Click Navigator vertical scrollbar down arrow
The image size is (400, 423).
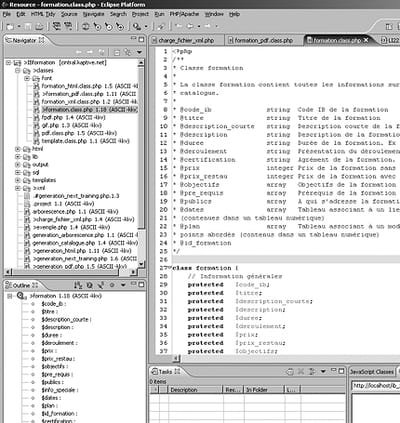(x=141, y=264)
